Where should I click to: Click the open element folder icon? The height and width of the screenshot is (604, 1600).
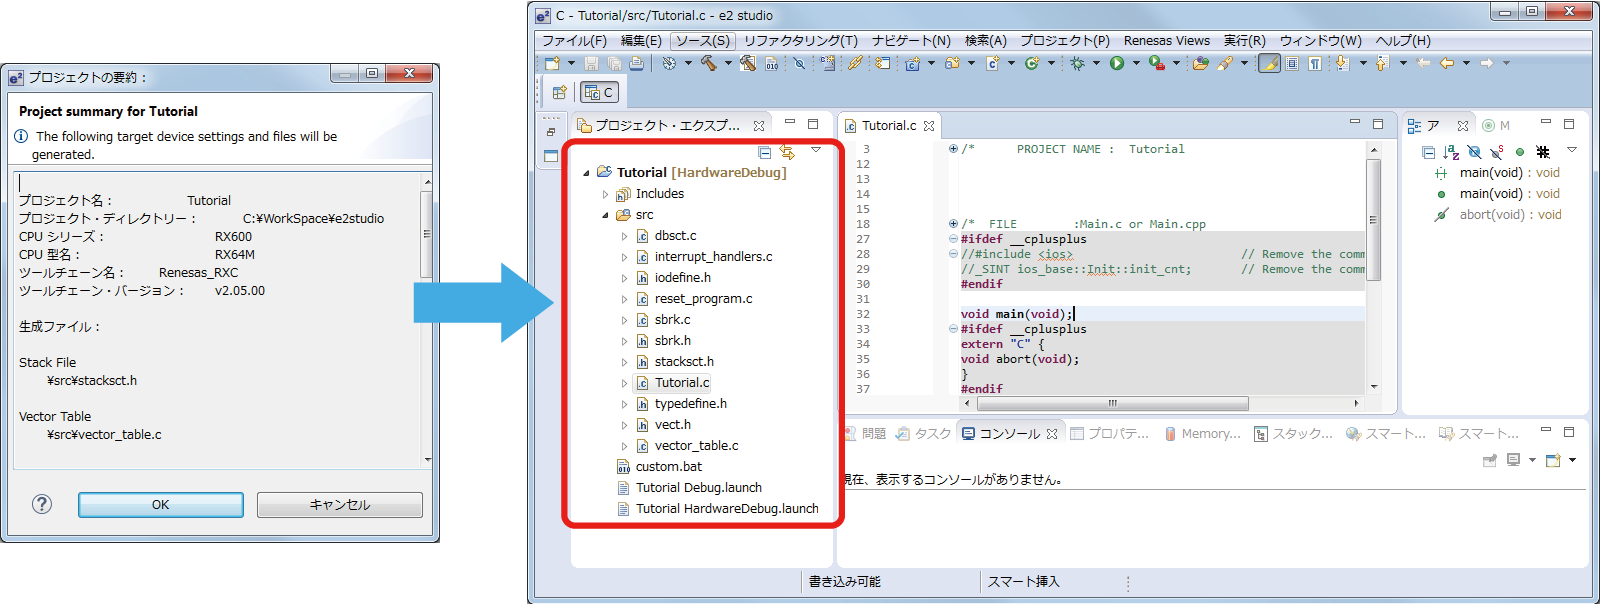point(1200,63)
